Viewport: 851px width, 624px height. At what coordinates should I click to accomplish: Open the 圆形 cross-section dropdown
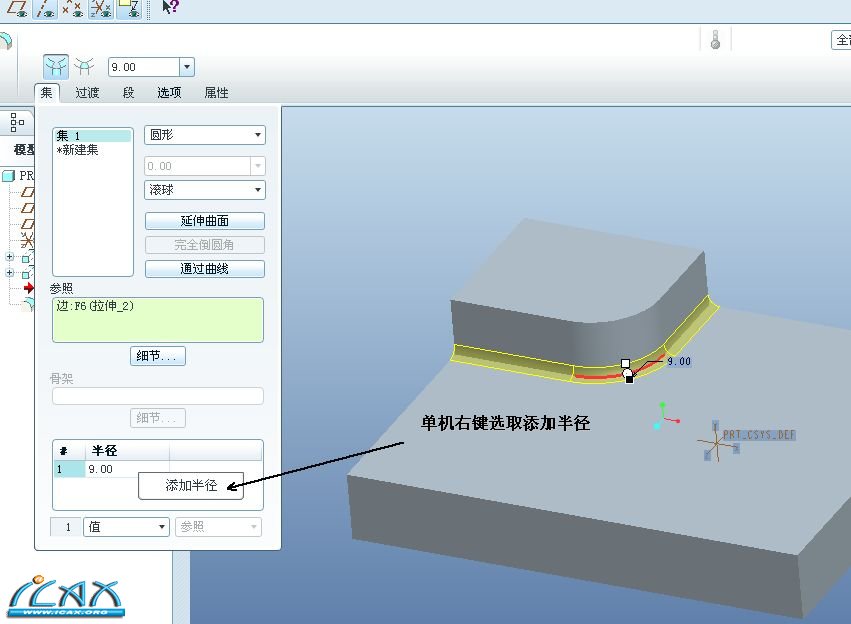205,135
